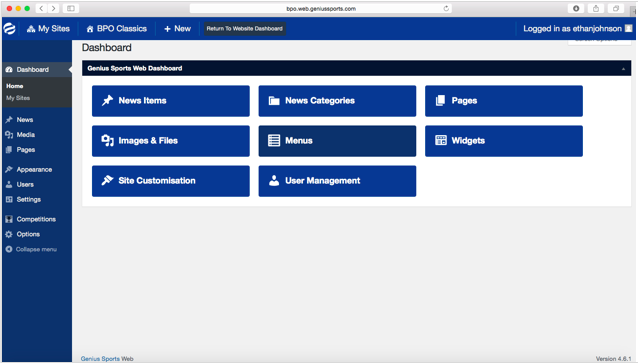The width and height of the screenshot is (638, 363).
Task: Collapse the Genius Sports Web Dashboard panel
Action: coord(623,69)
